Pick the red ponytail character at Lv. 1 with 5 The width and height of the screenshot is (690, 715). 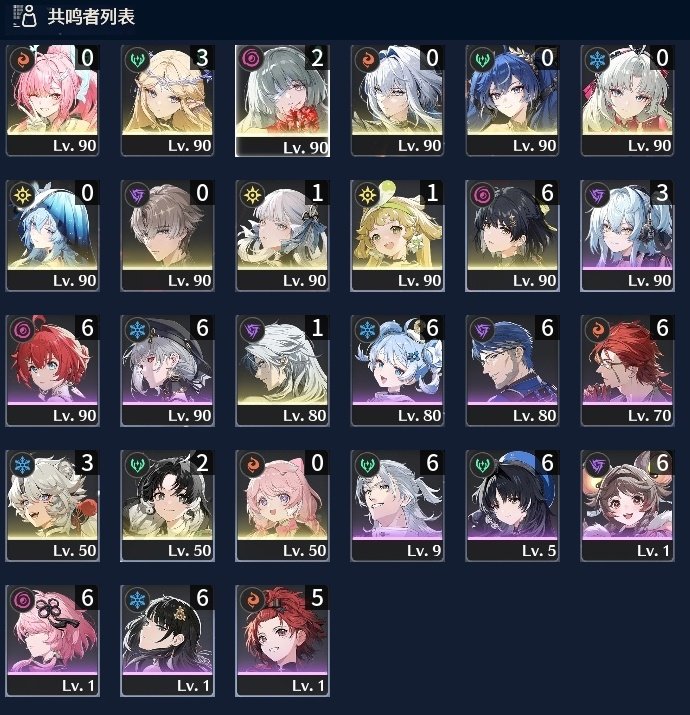pos(282,640)
